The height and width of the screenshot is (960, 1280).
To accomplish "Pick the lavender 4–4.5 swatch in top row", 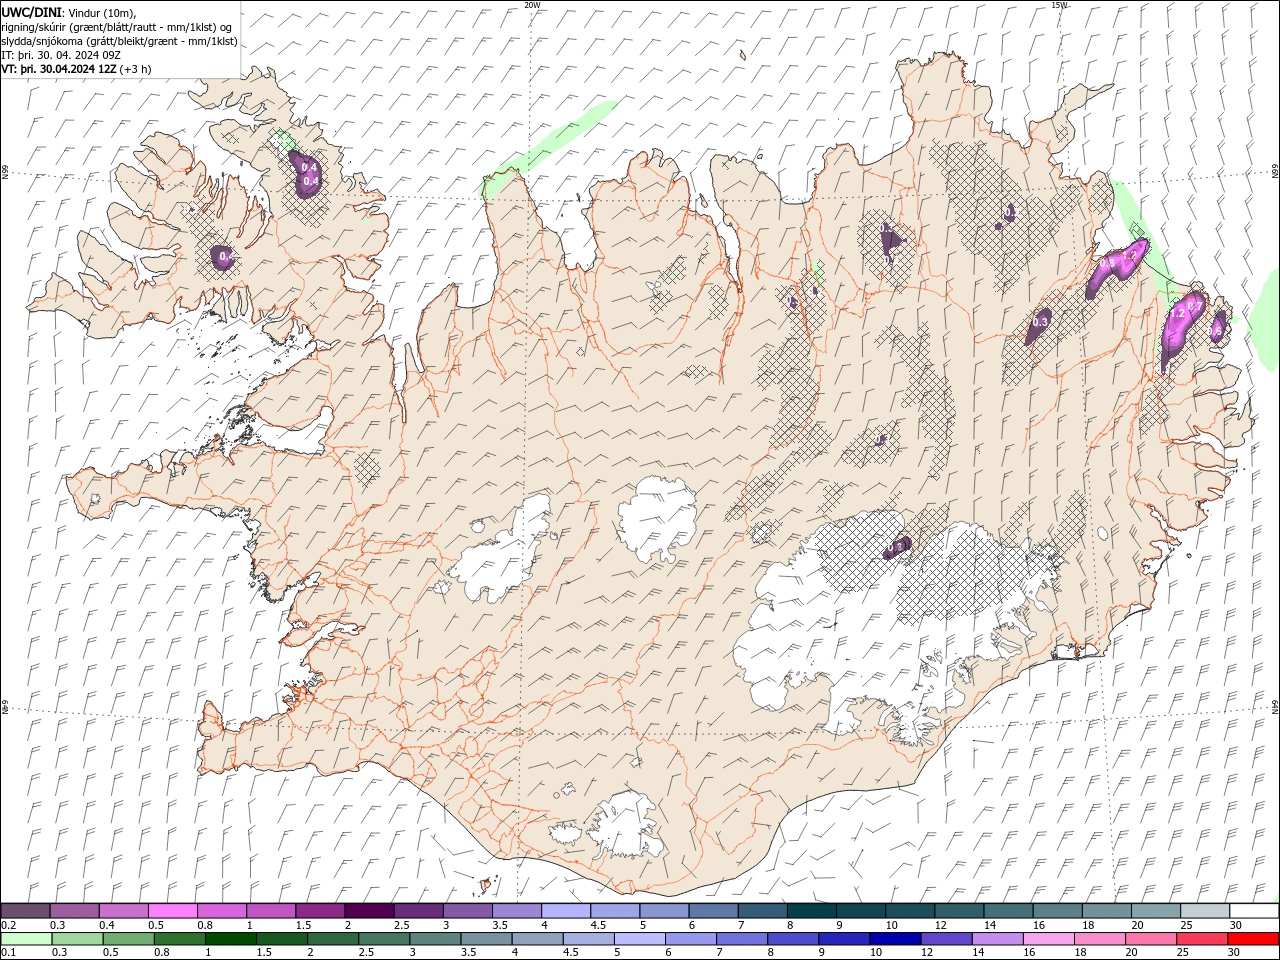I will [566, 911].
